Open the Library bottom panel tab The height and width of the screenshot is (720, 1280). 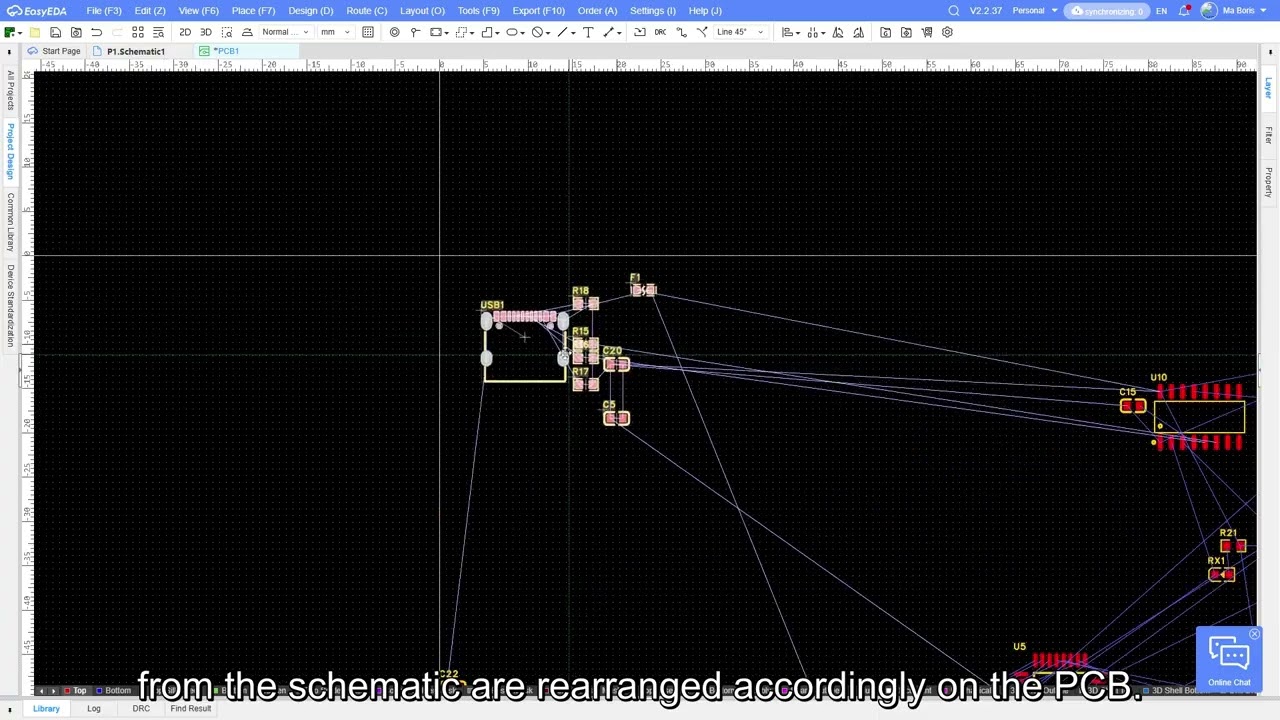tap(46, 708)
